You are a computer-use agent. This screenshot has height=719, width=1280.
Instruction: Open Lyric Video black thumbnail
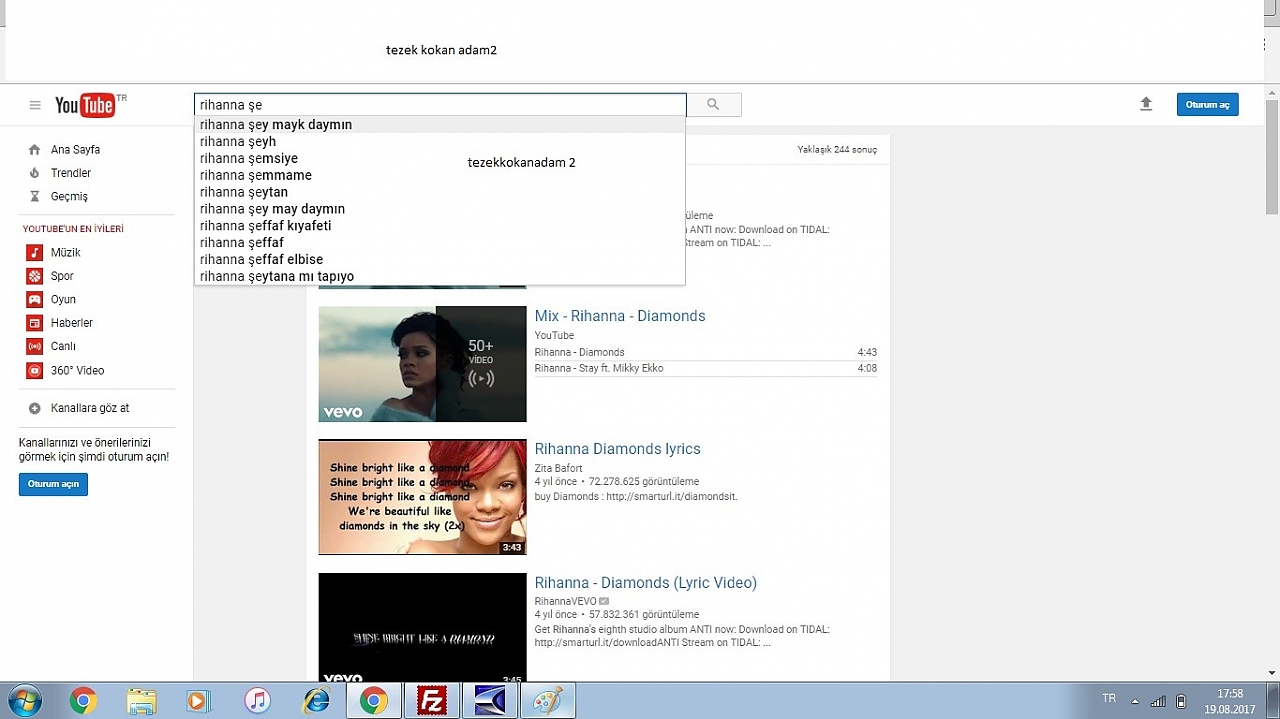click(x=422, y=628)
